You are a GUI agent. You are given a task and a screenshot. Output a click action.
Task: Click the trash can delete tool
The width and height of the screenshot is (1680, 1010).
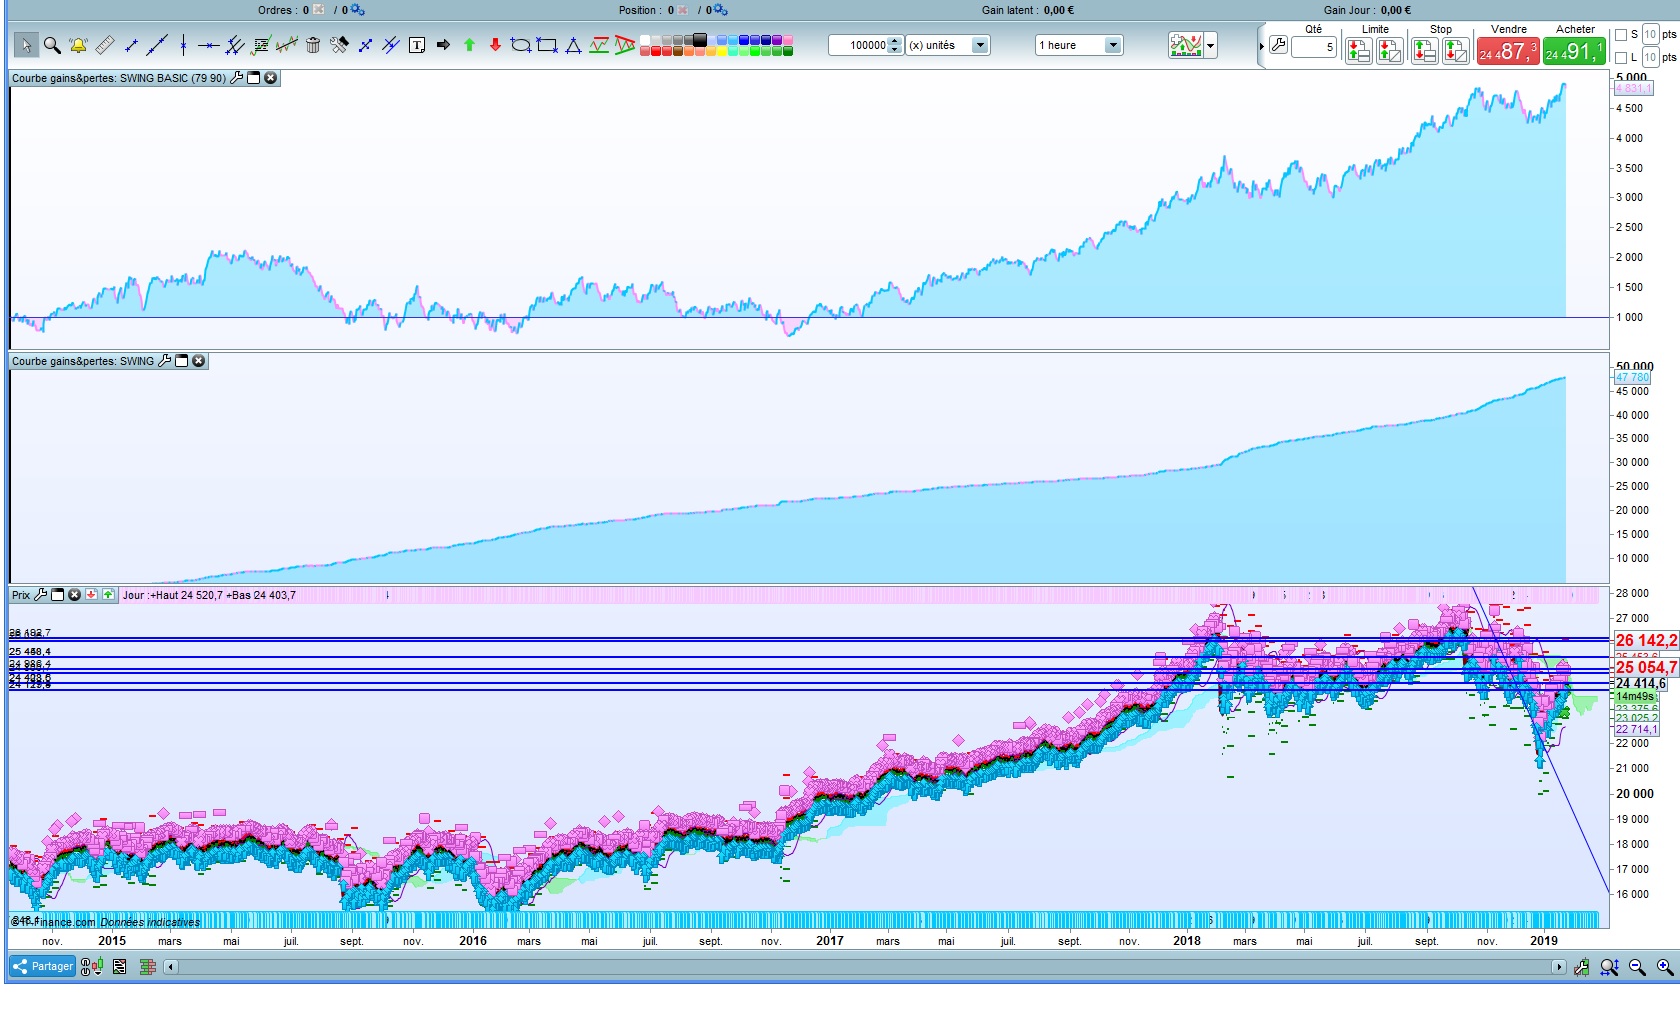[x=313, y=45]
